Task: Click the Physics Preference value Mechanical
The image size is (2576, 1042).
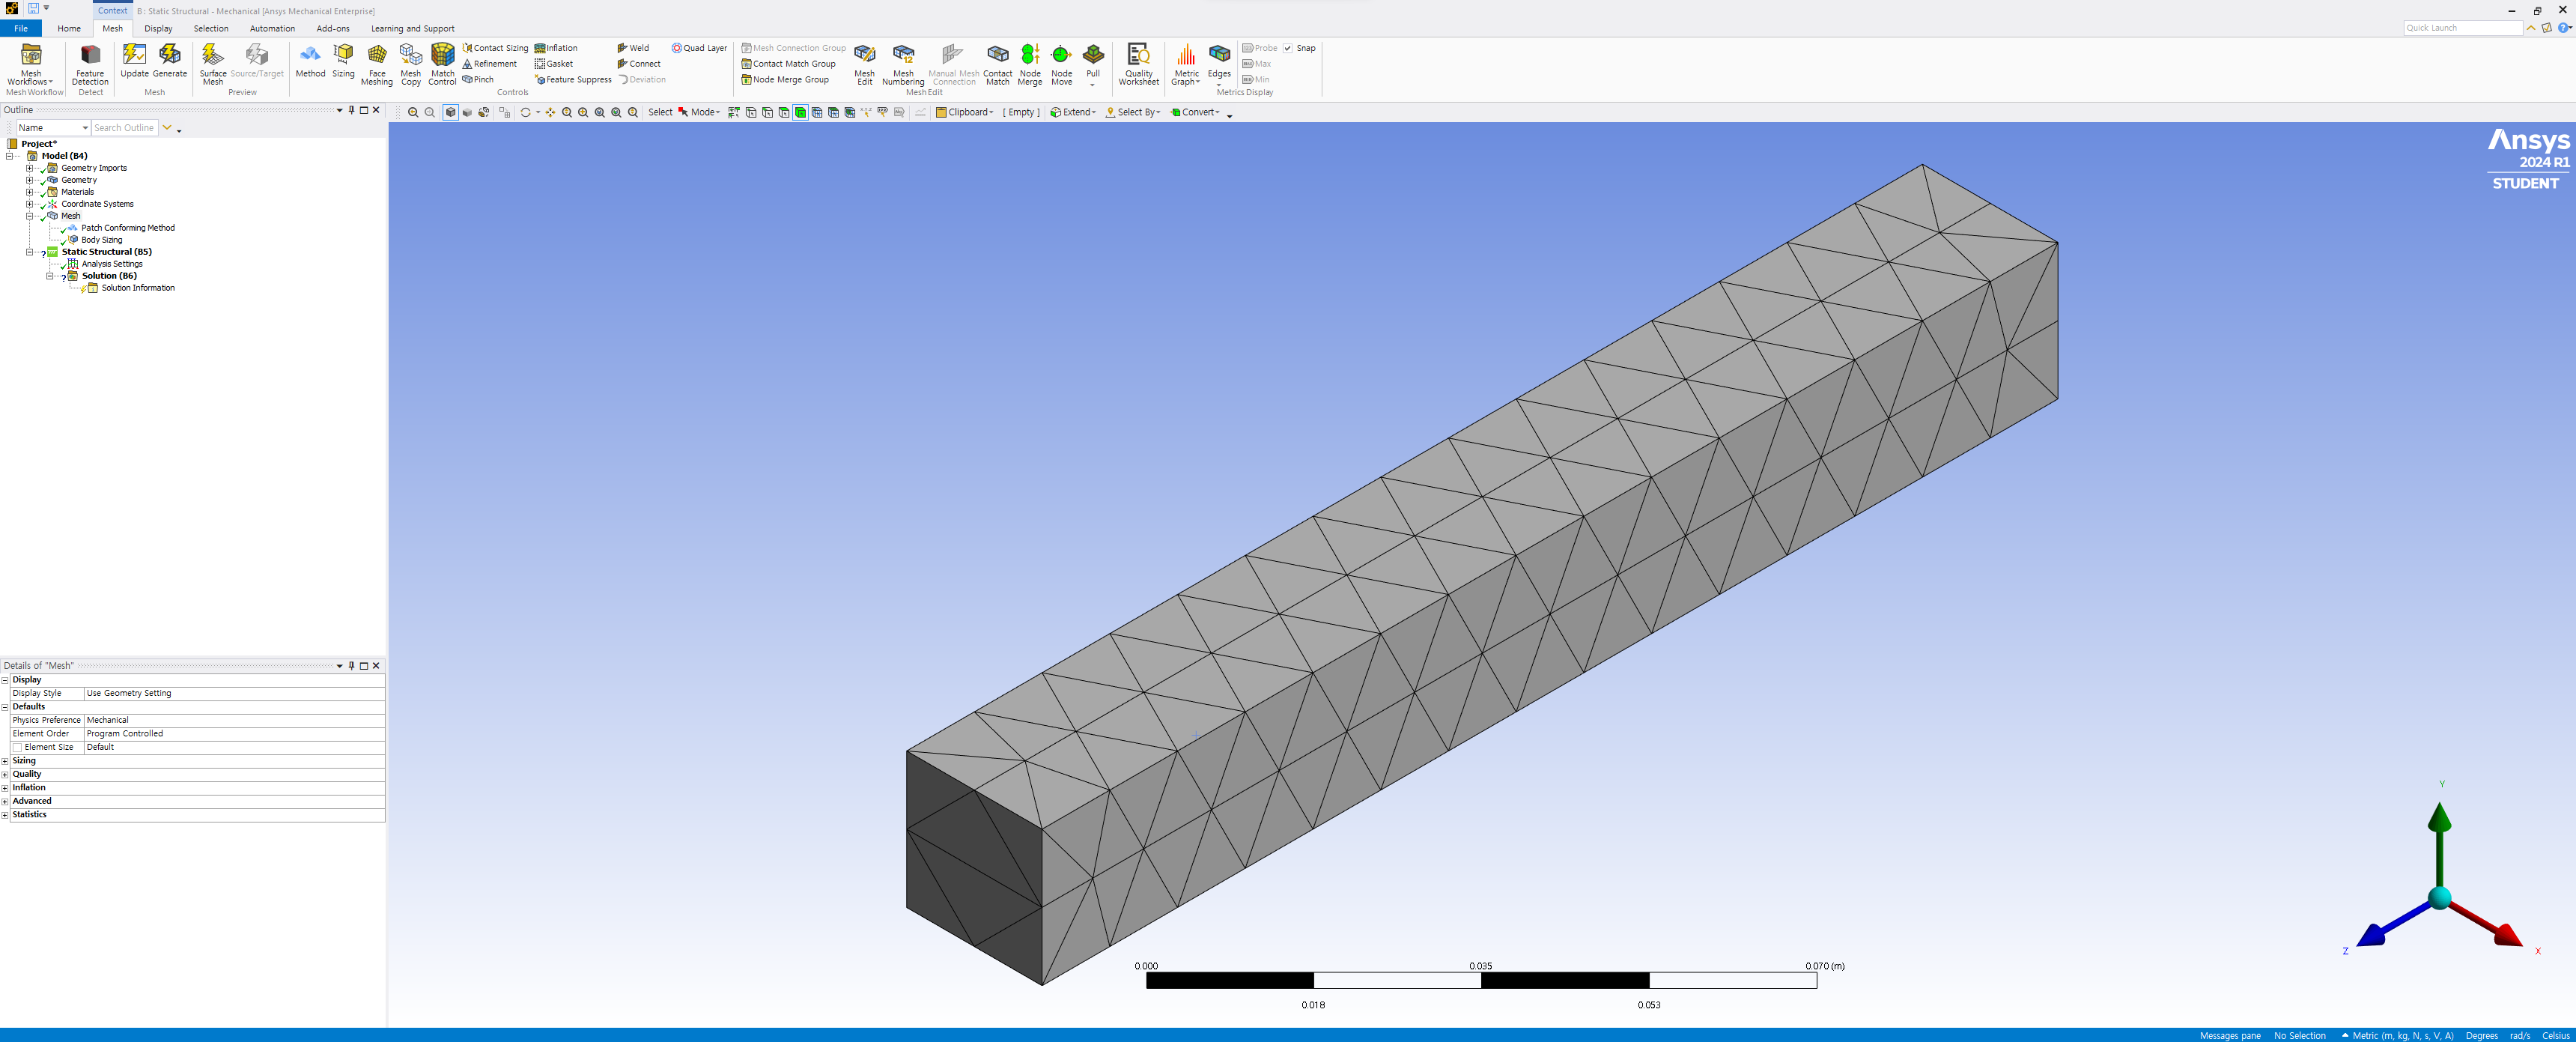Action: click(234, 720)
